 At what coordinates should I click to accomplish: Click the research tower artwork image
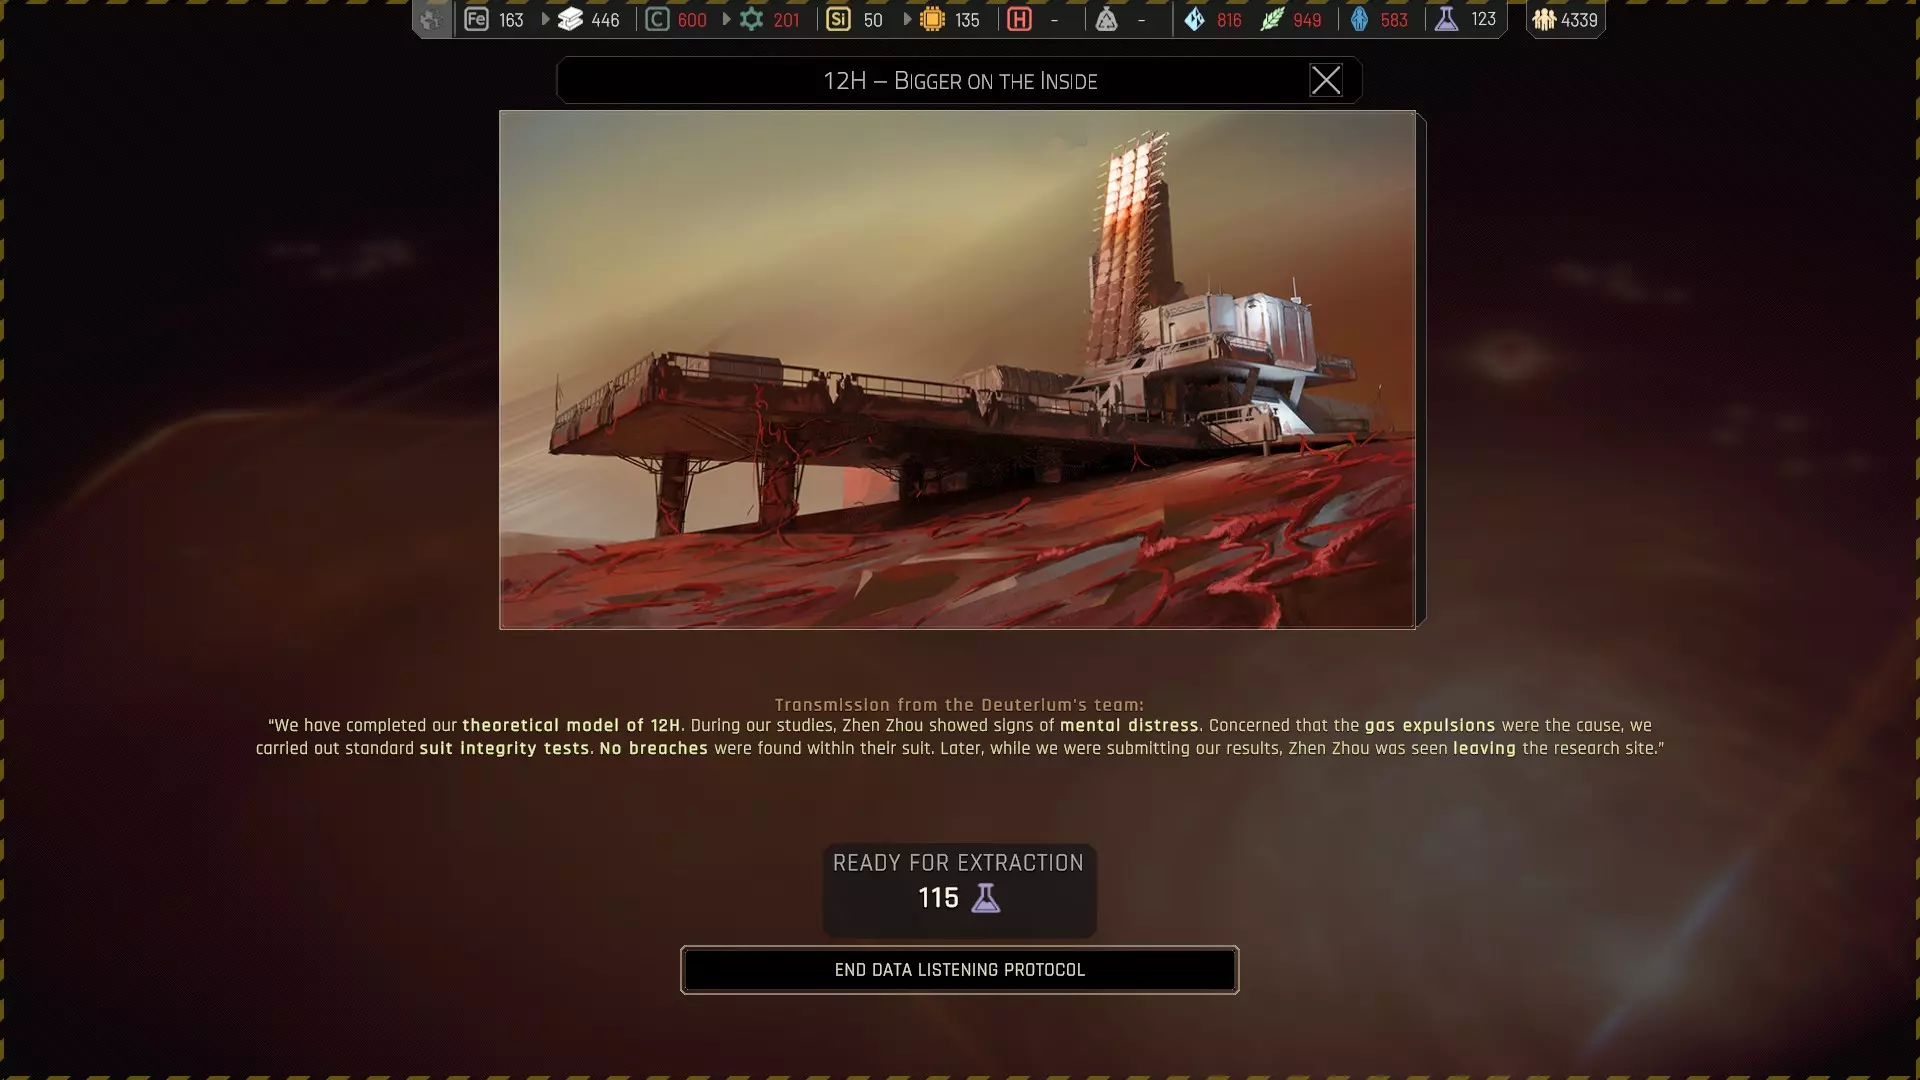pyautogui.click(x=957, y=369)
